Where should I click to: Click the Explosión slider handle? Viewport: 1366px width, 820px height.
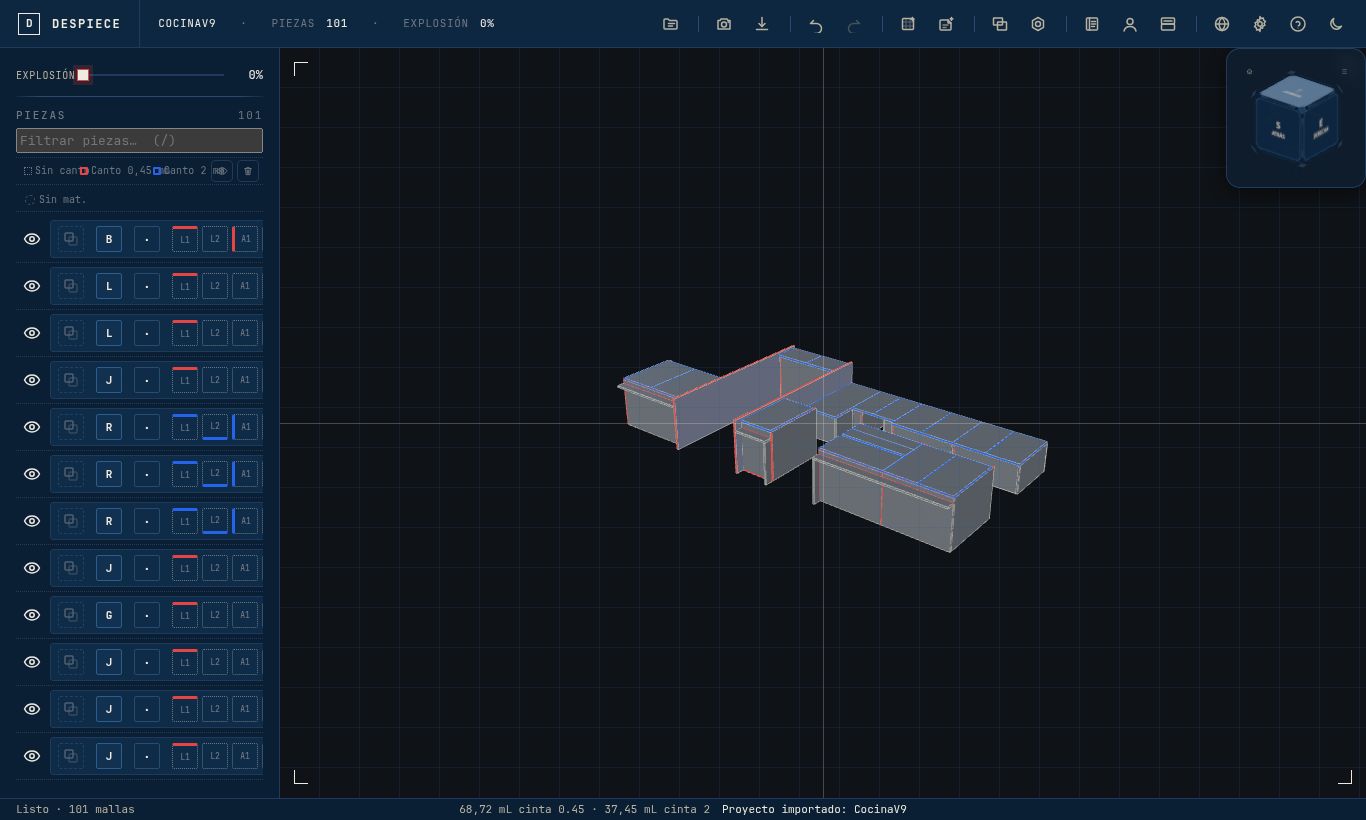point(83,75)
